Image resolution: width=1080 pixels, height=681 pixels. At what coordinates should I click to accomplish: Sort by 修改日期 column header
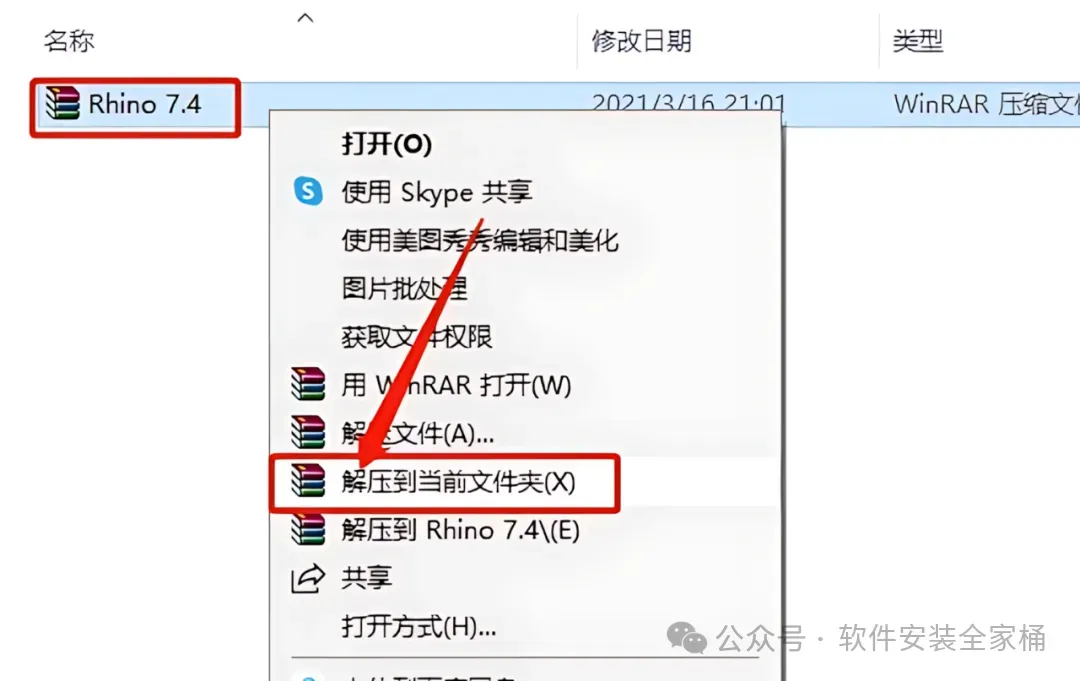[x=641, y=41]
